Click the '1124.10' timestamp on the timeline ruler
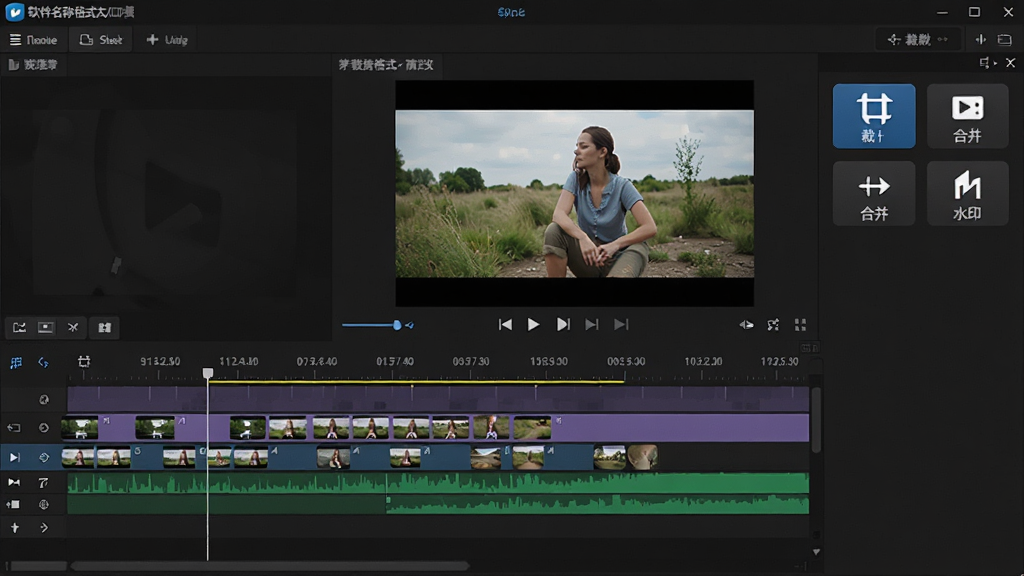This screenshot has width=1024, height=576. pyautogui.click(x=238, y=361)
